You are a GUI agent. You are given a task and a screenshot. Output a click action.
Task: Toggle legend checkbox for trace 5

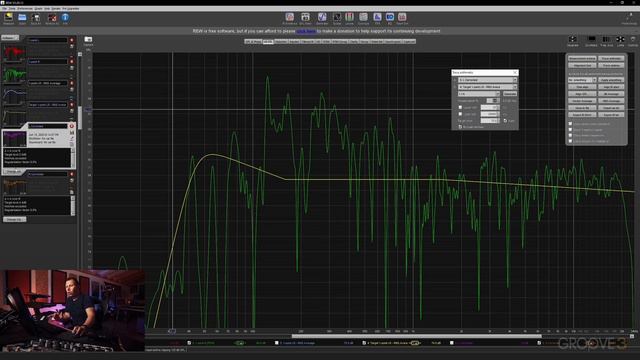[451, 343]
